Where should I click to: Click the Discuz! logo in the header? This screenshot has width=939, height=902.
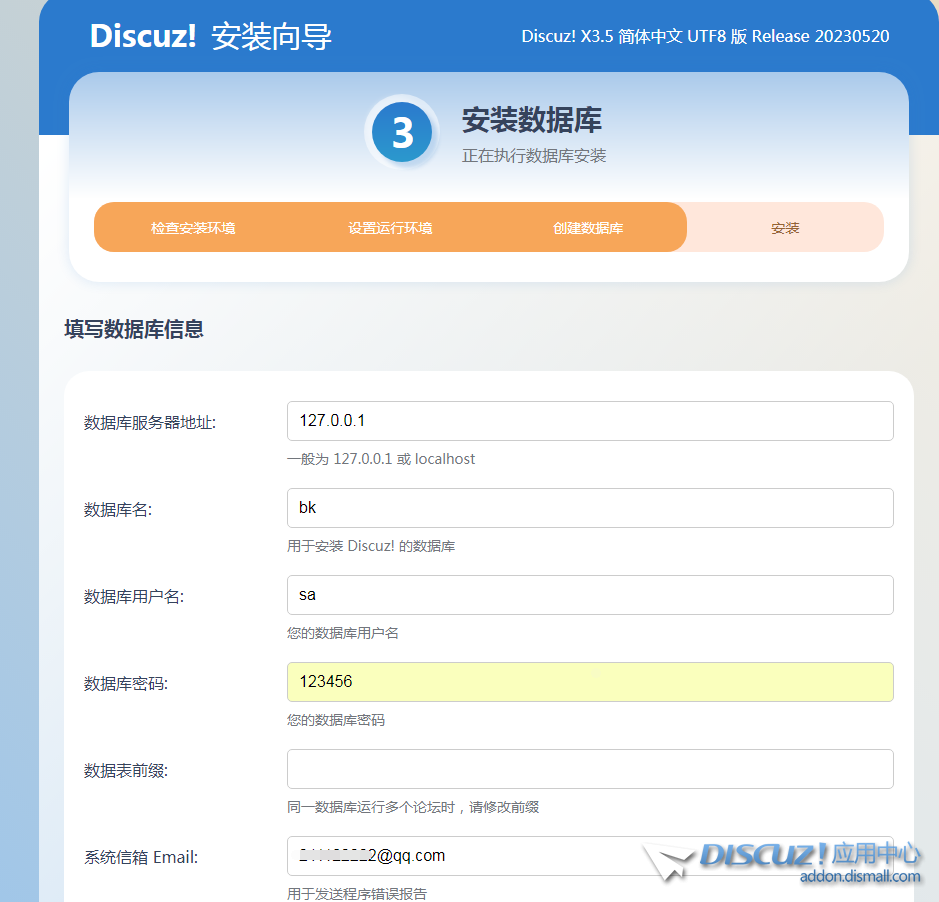click(143, 37)
